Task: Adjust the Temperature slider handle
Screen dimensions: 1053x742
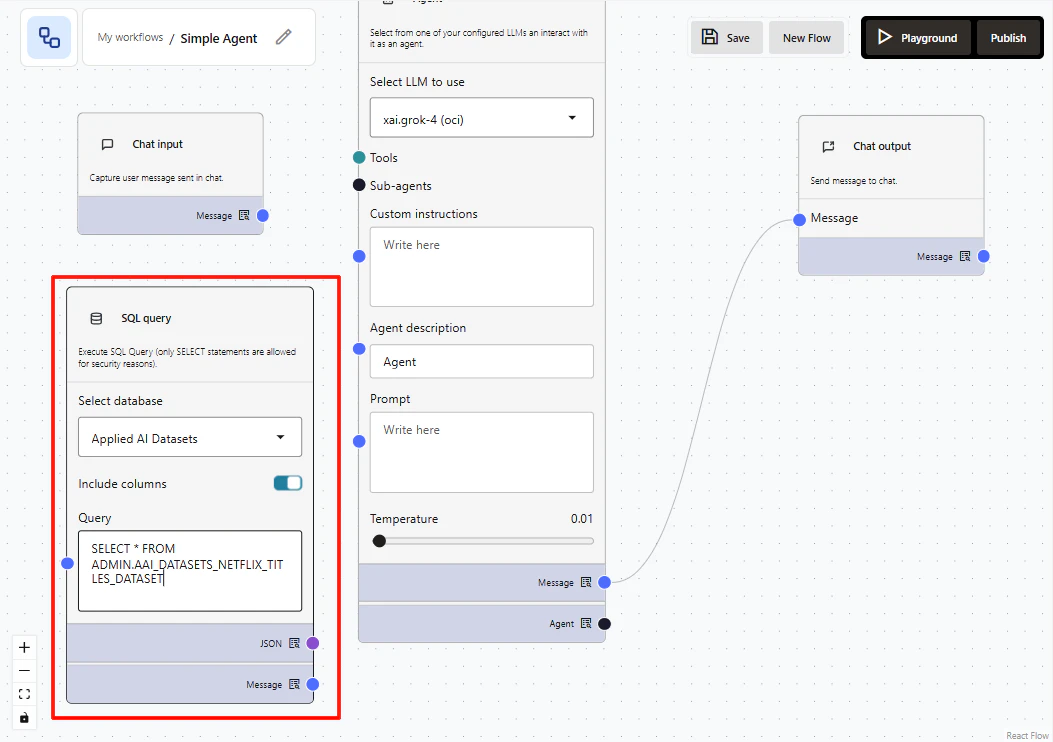Action: [x=379, y=541]
